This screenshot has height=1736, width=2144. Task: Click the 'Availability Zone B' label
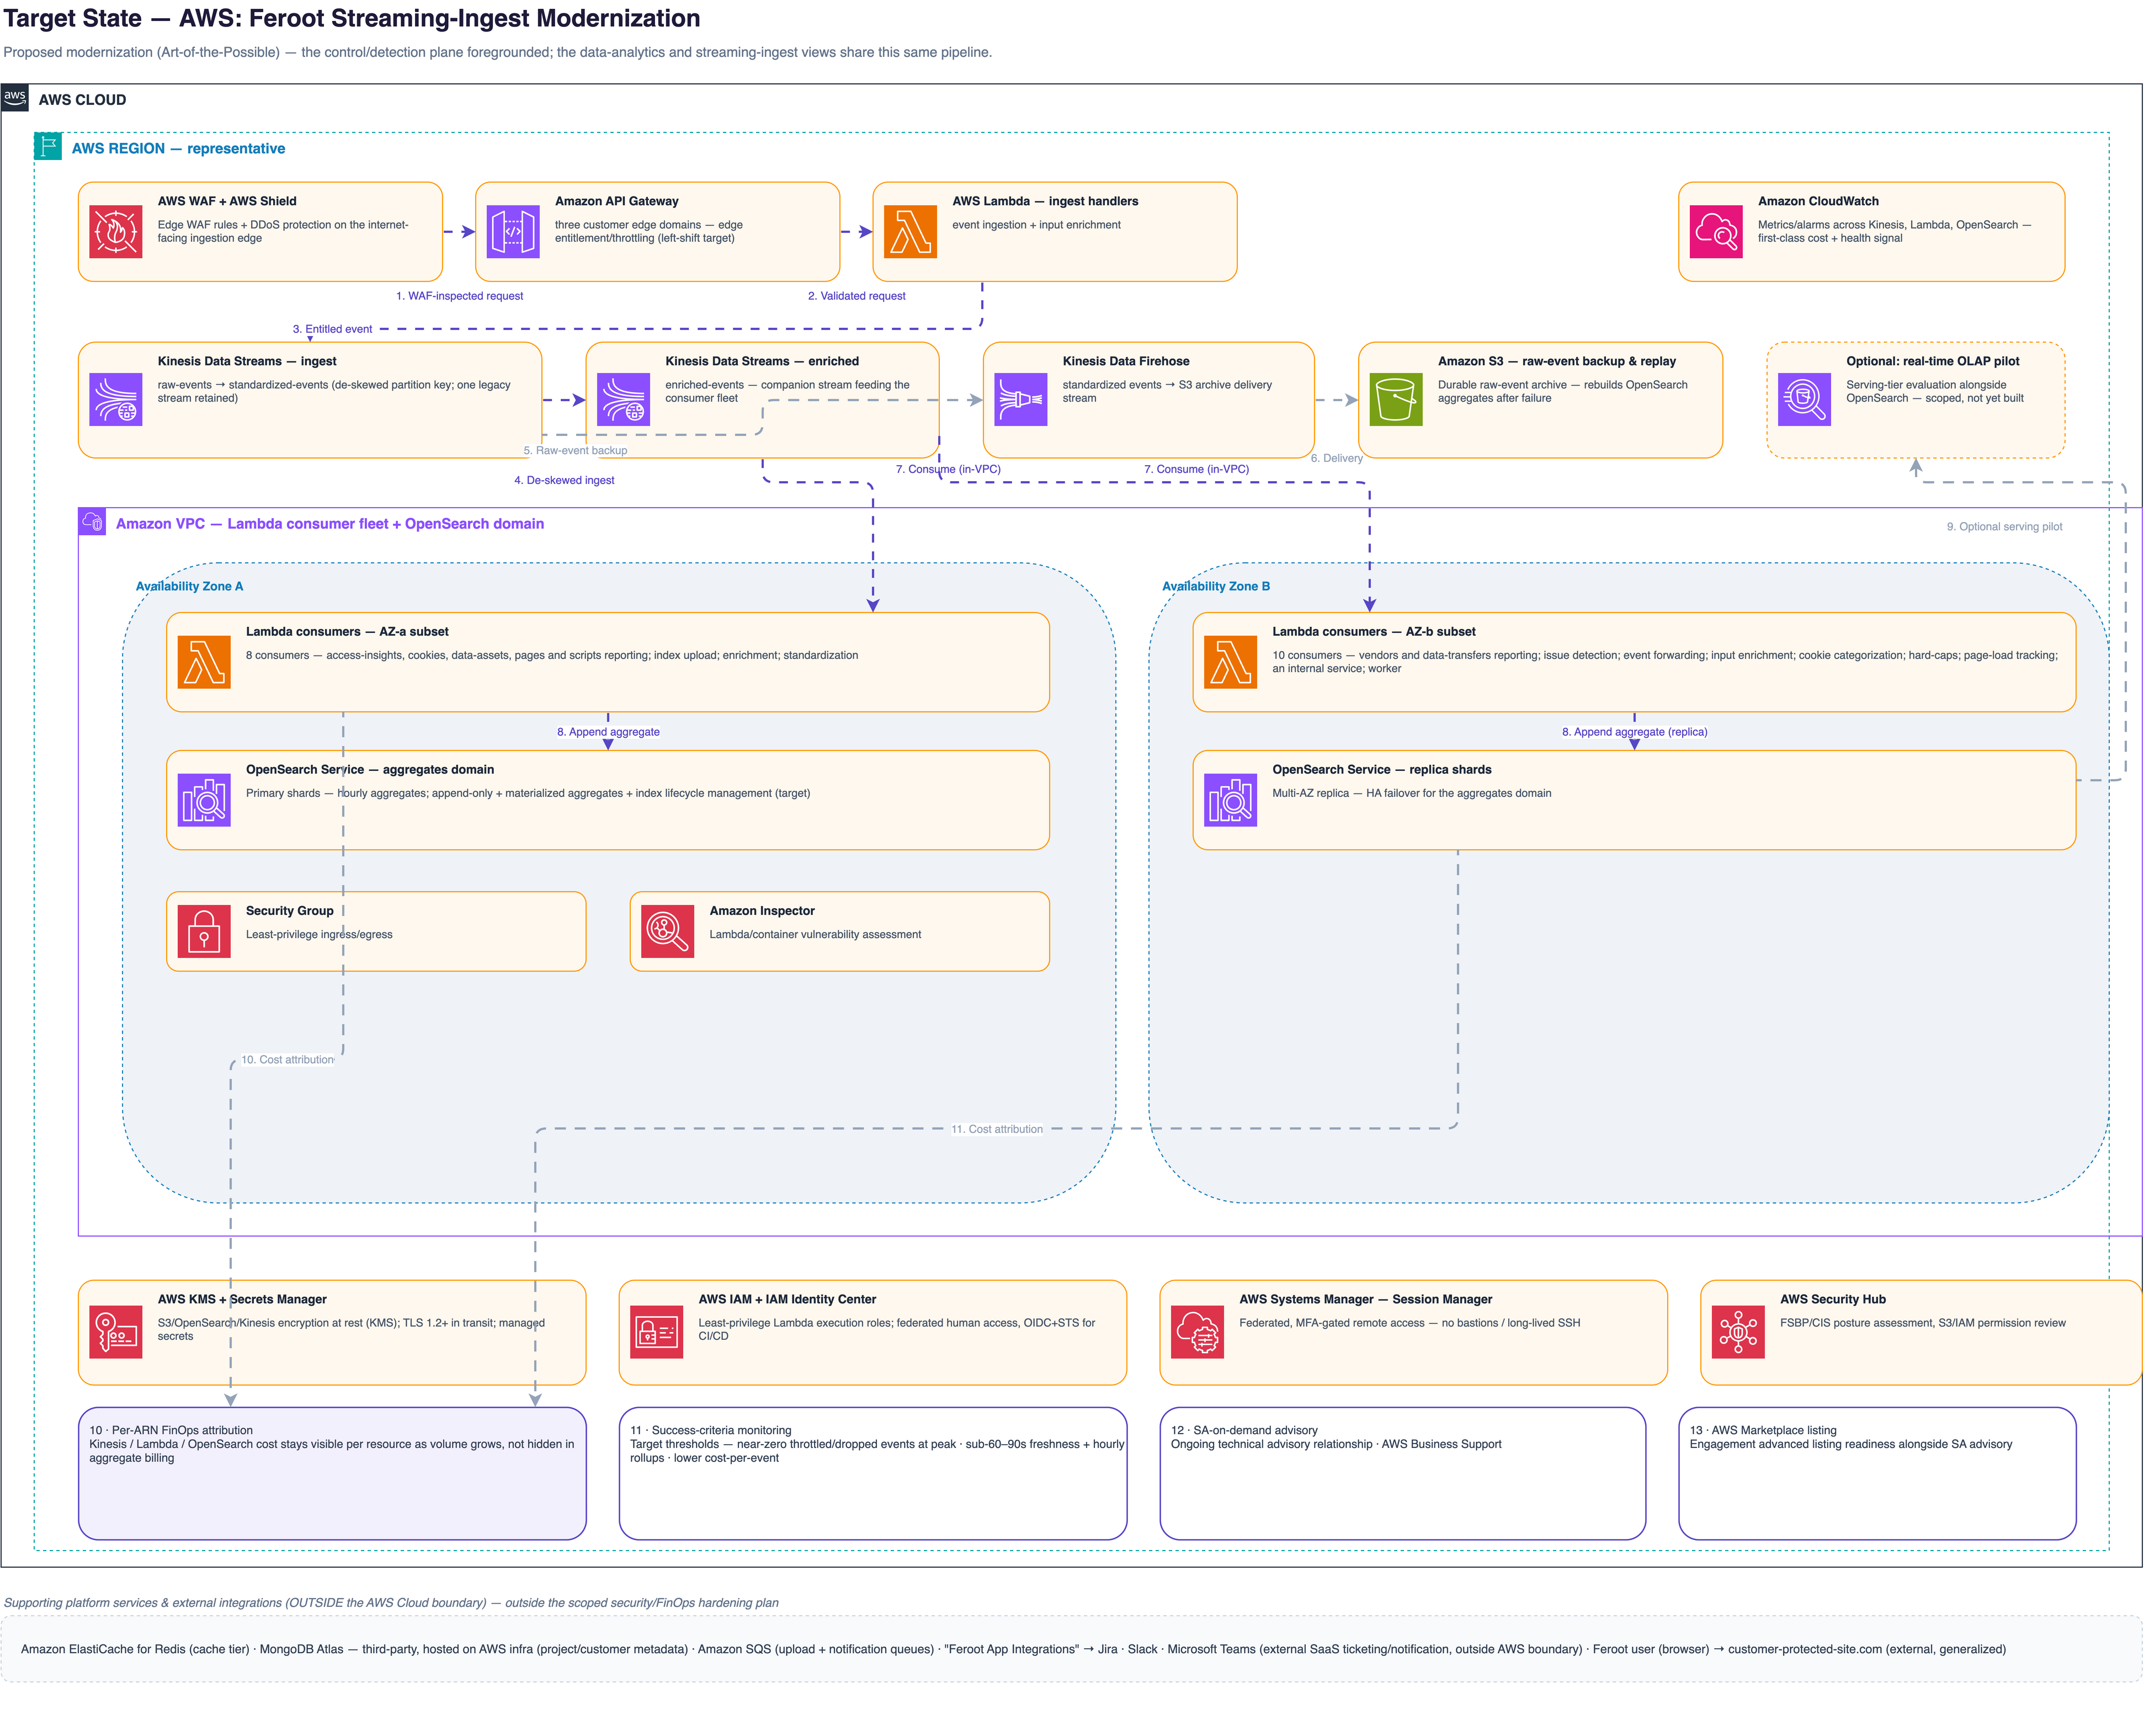(x=1216, y=586)
